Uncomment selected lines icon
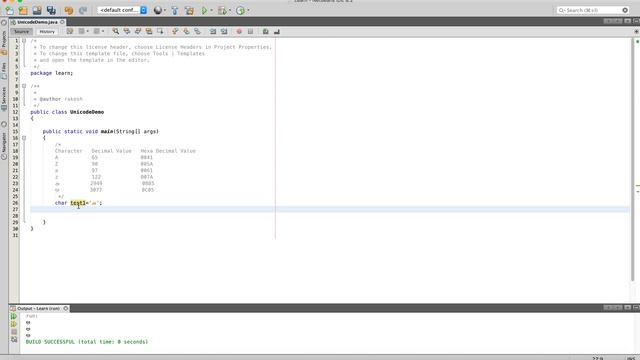 point(277,31)
